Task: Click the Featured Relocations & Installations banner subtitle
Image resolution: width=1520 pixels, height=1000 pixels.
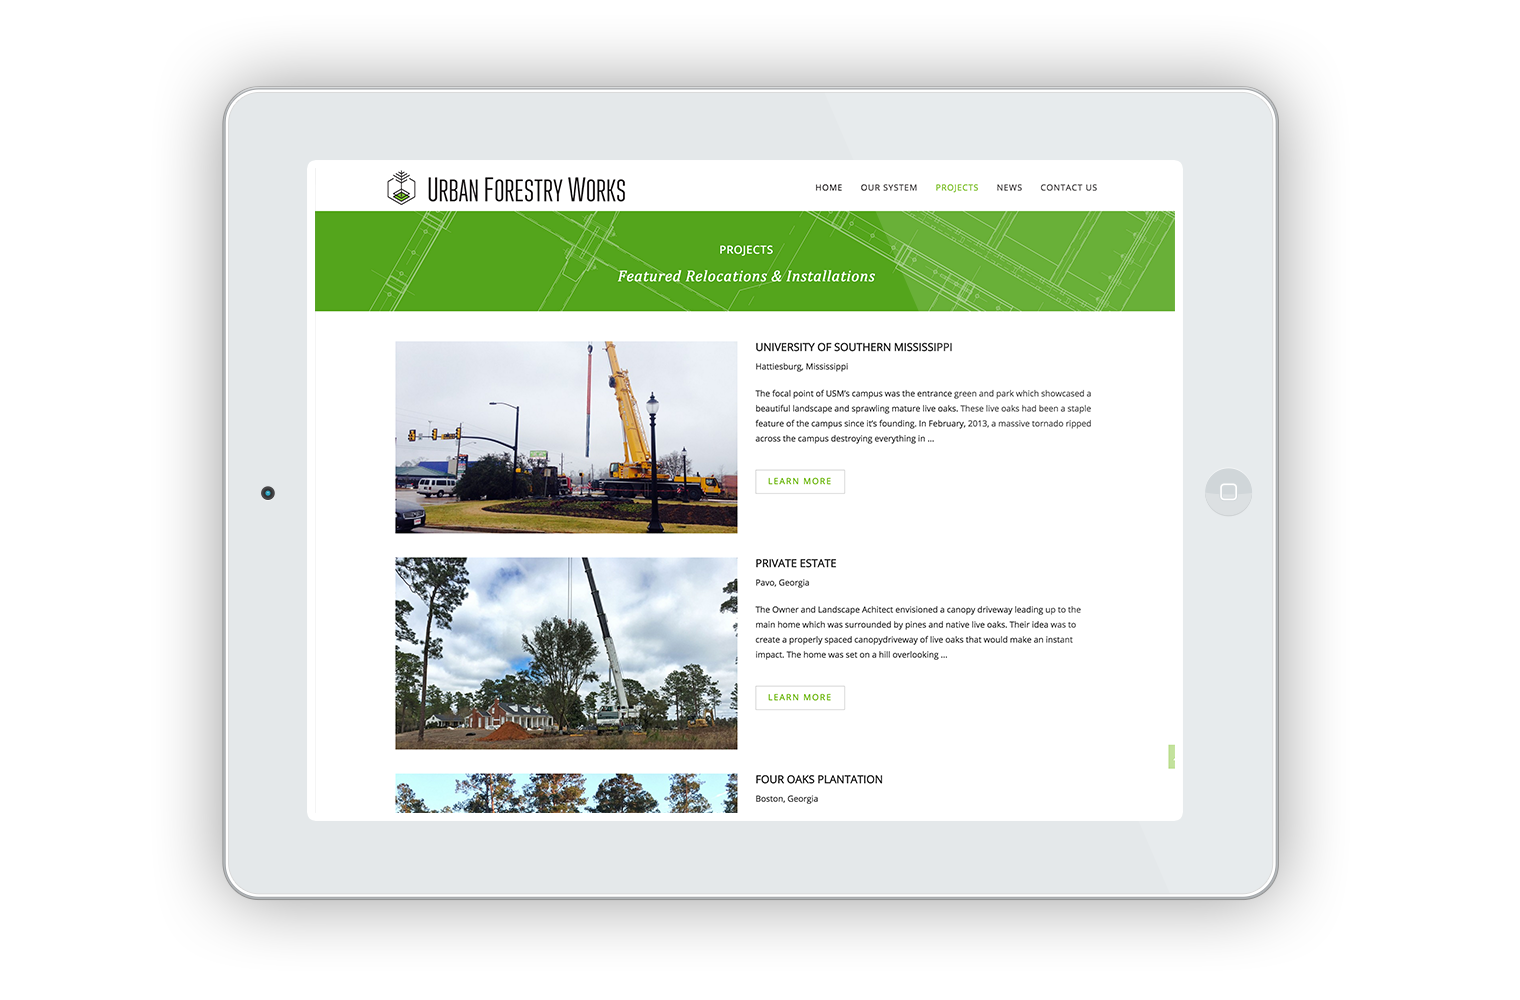Action: coord(746,277)
